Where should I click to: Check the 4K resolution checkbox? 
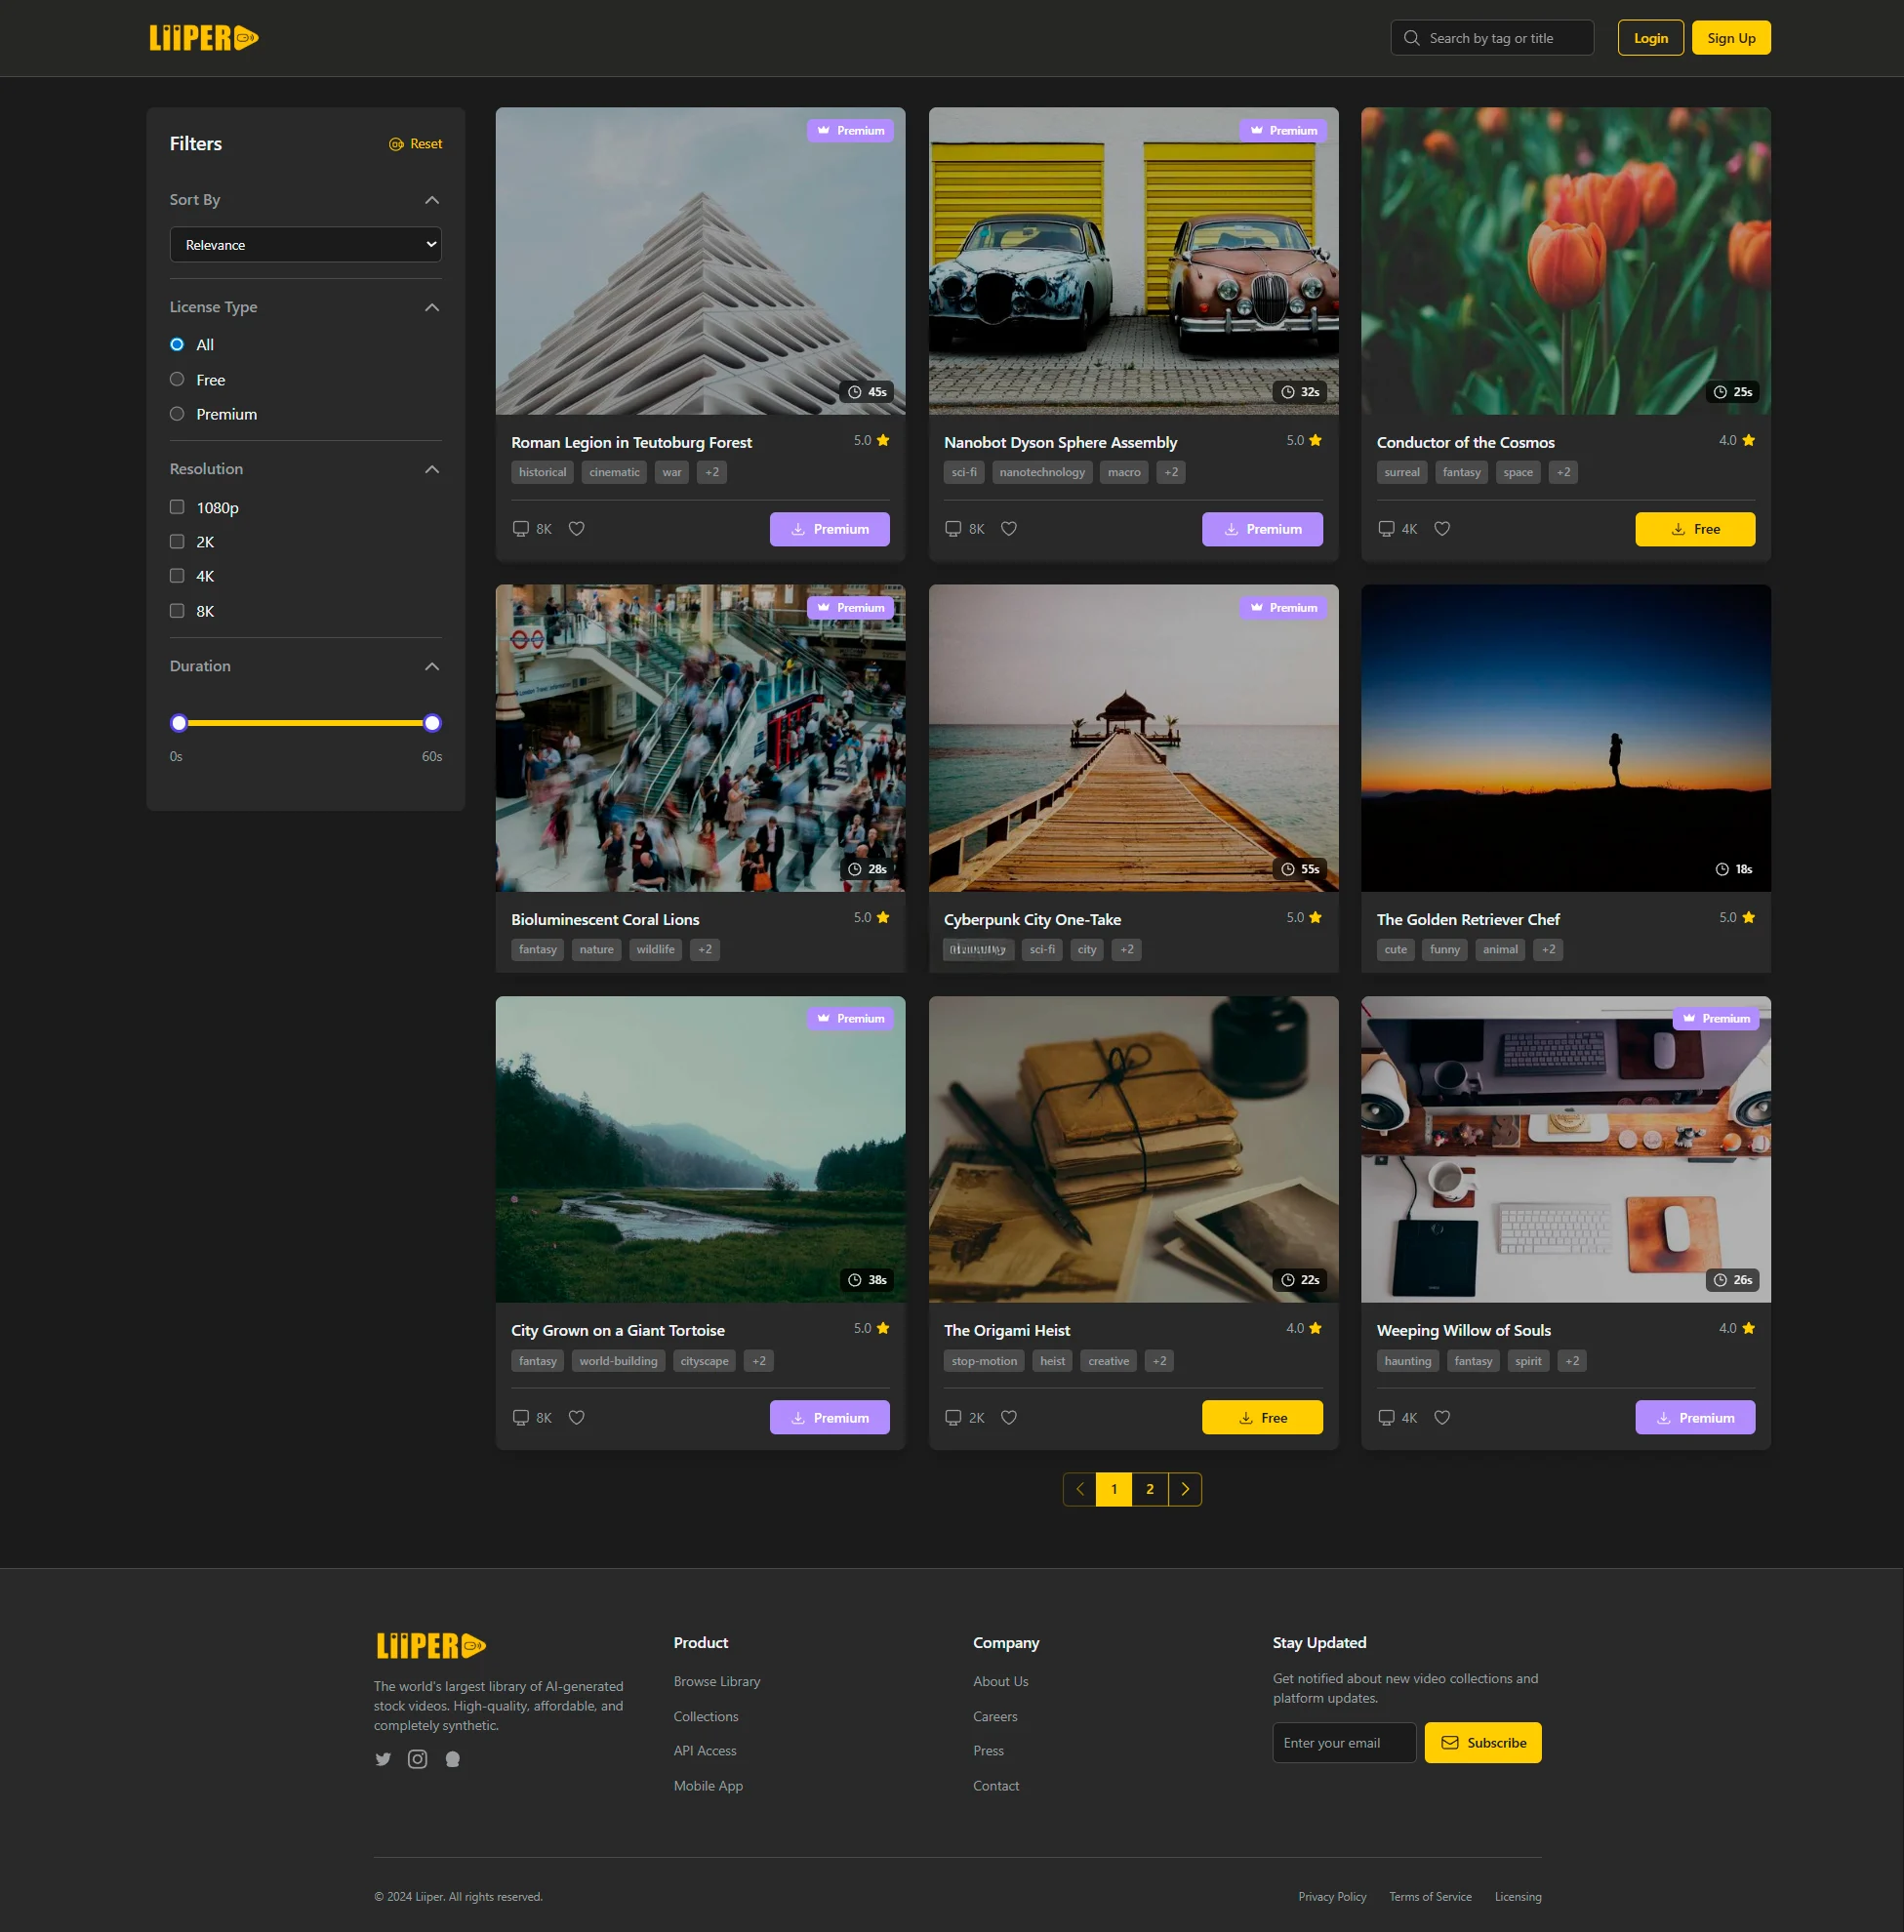177,576
